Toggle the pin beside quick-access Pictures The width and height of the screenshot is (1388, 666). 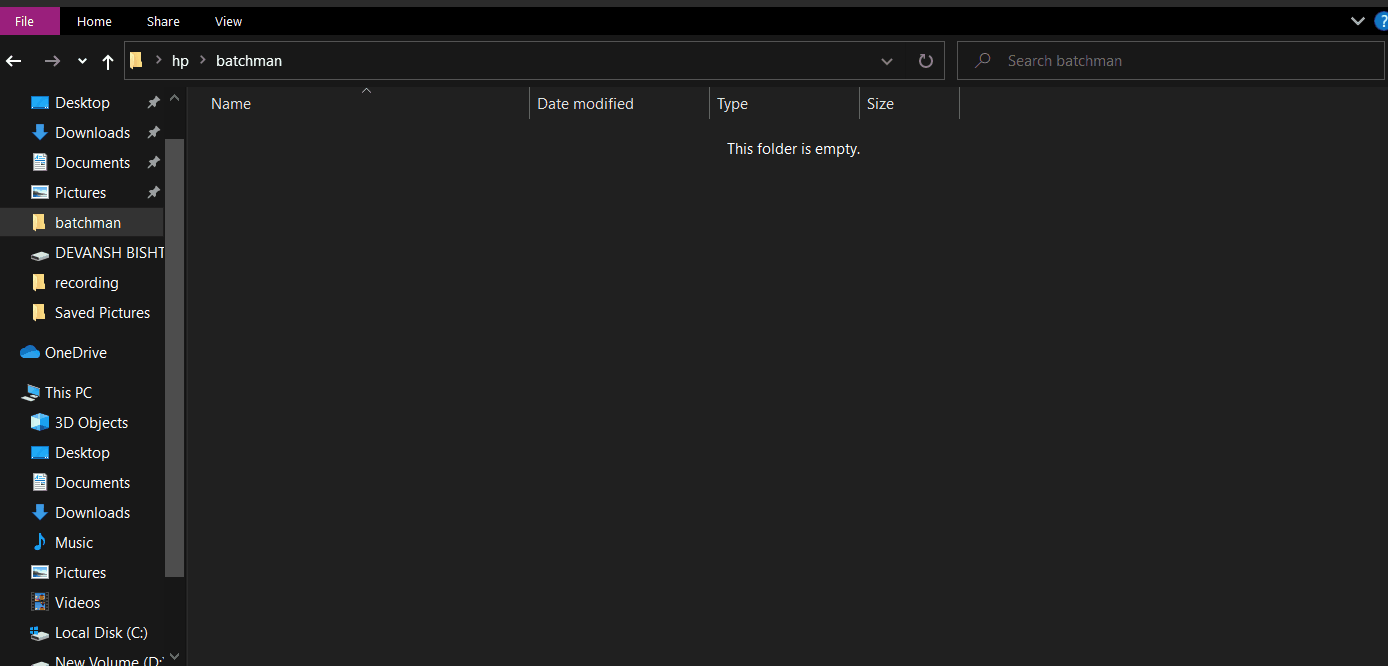pyautogui.click(x=153, y=193)
